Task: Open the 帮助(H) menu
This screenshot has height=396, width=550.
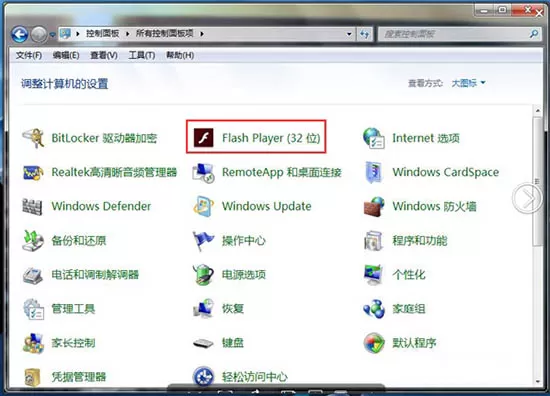Action: 180,55
